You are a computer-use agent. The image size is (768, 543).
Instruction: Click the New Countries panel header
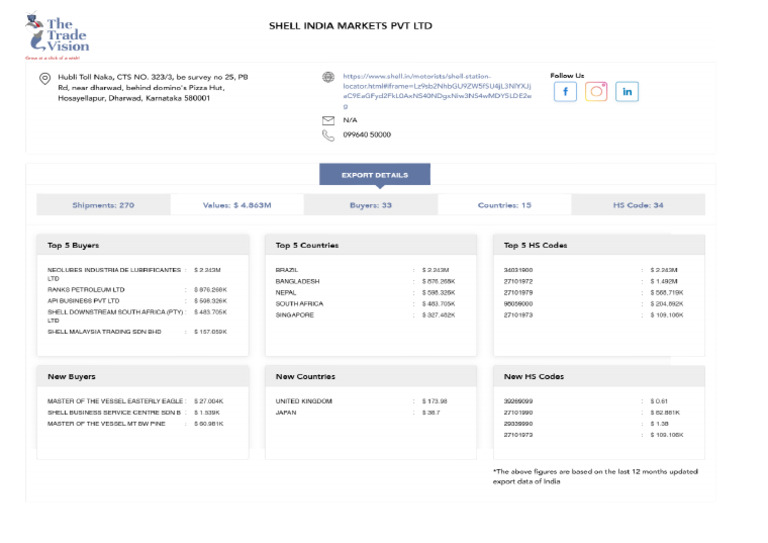click(371, 377)
